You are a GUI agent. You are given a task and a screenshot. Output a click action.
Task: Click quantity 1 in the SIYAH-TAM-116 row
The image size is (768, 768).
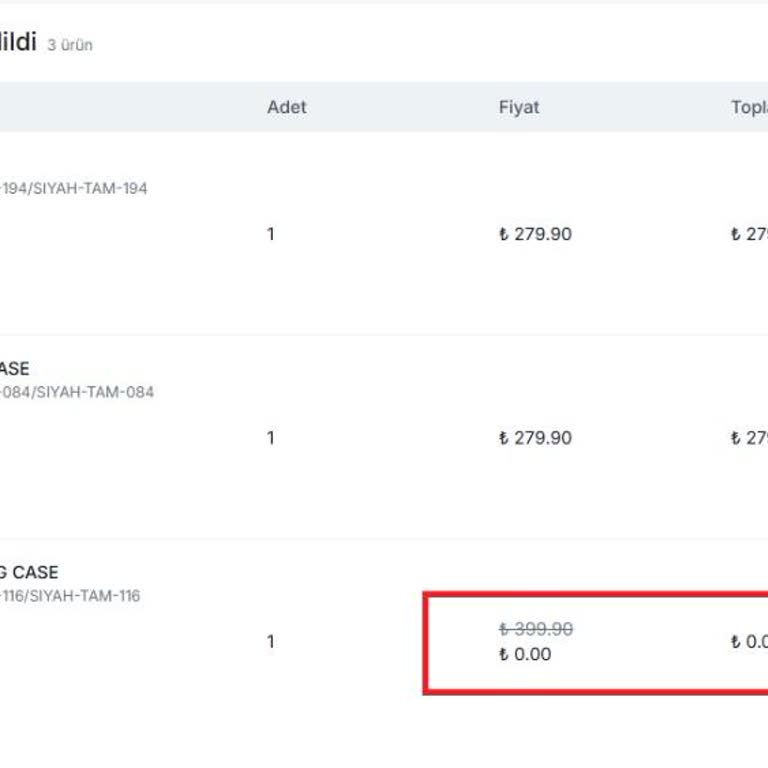coord(270,642)
